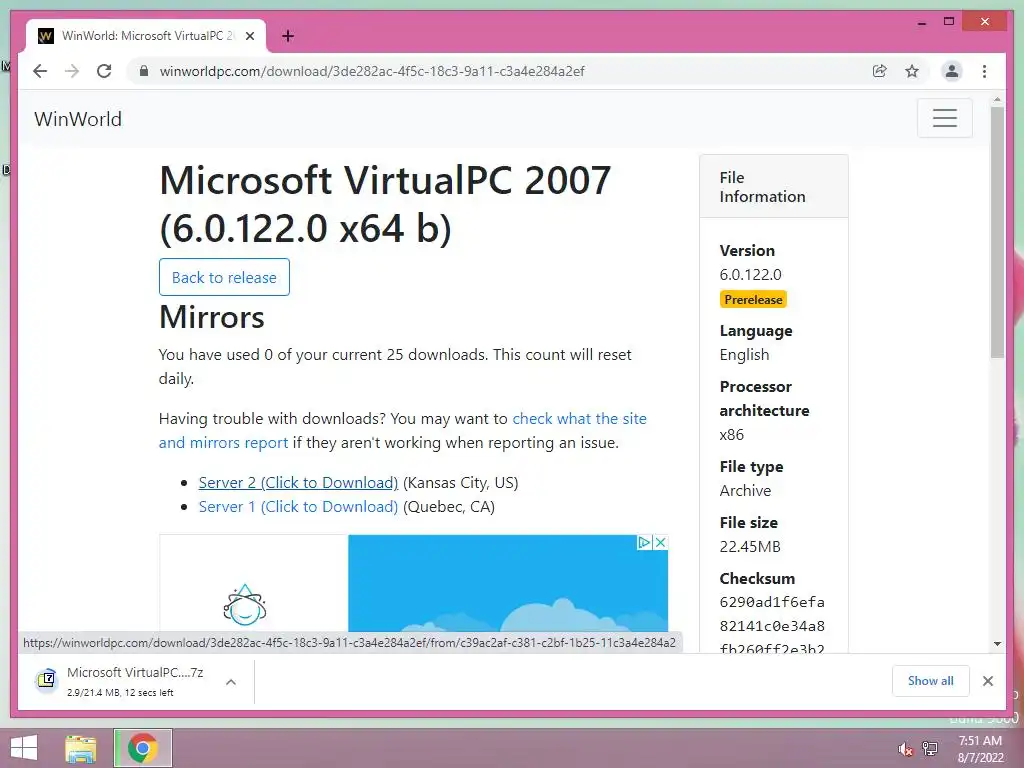The height and width of the screenshot is (768, 1024).
Task: Expand download item options chevron
Action: click(231, 682)
